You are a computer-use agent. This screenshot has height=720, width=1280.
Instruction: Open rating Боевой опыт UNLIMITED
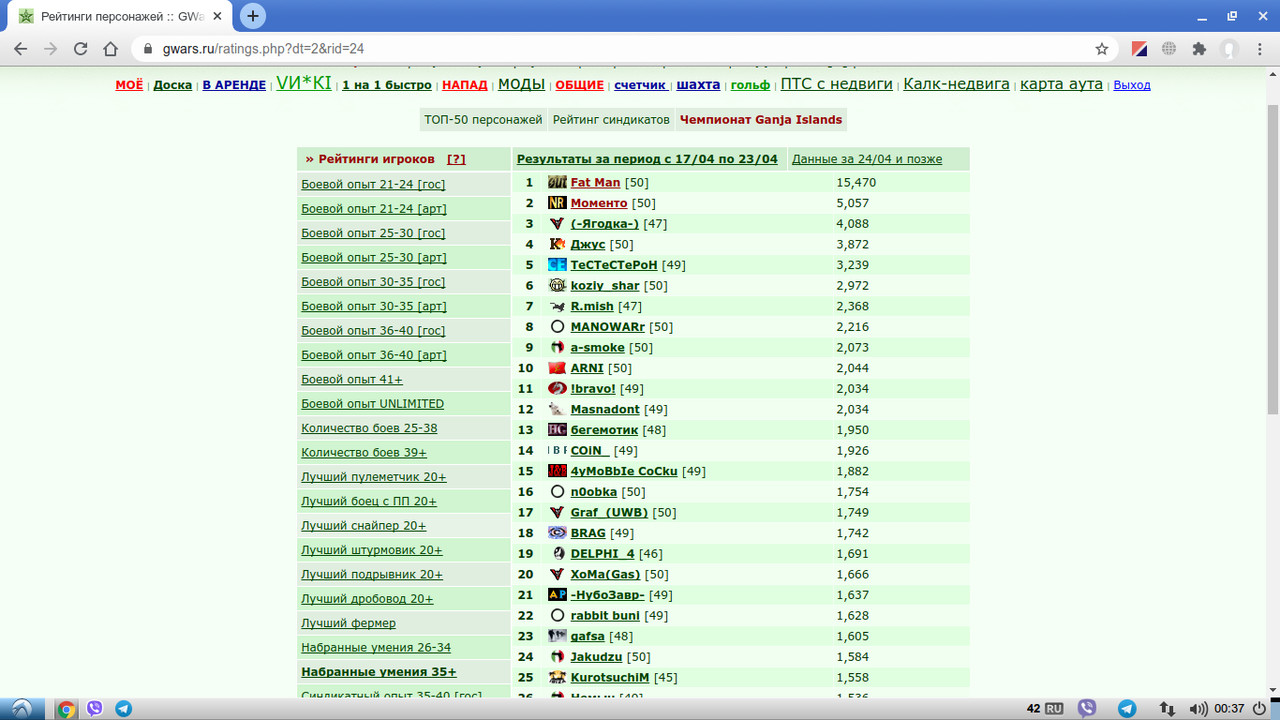point(372,404)
